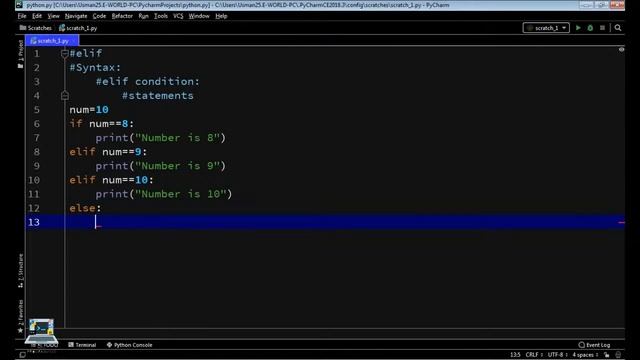
Task: Click the '#statements' comment
Action: click(x=158, y=96)
